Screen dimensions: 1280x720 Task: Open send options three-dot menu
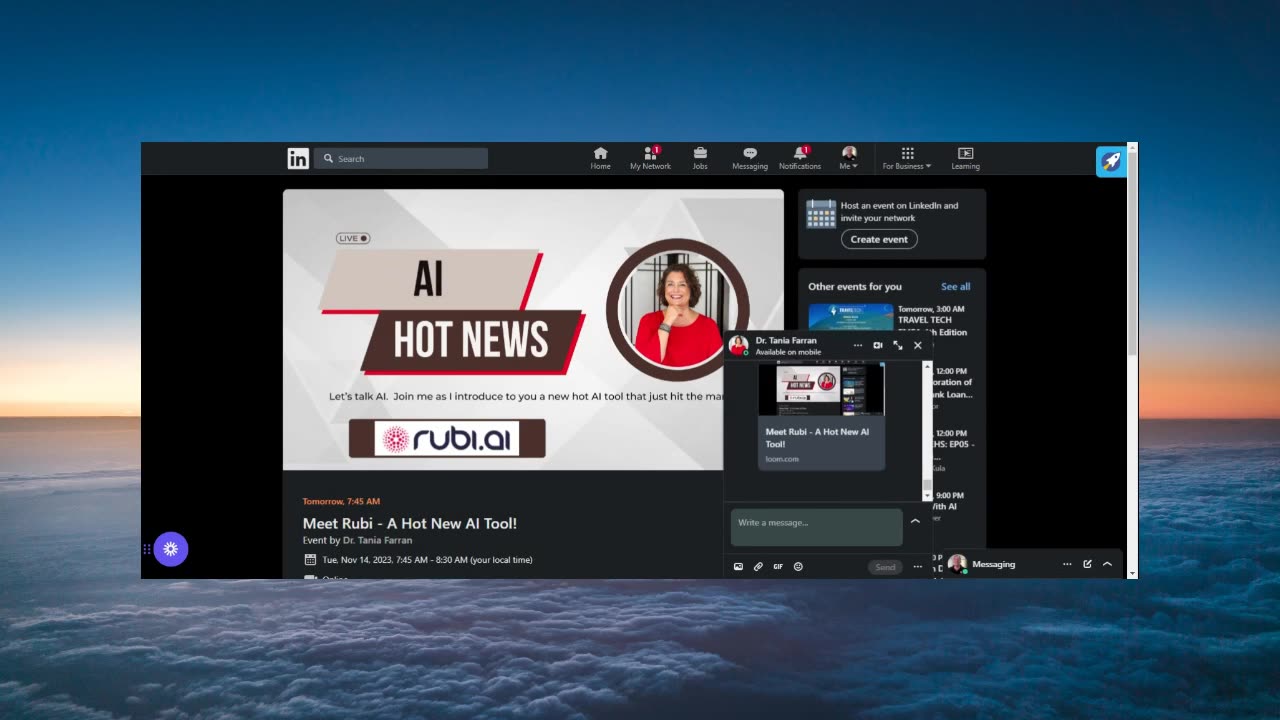(917, 567)
